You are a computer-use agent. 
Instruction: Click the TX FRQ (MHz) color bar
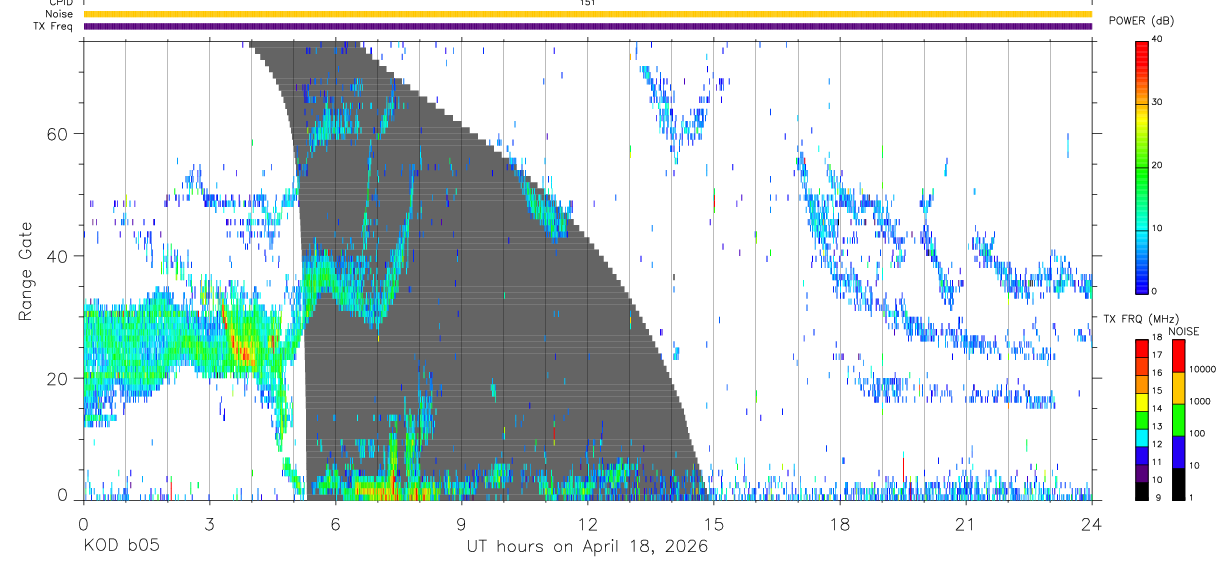[x=1142, y=418]
